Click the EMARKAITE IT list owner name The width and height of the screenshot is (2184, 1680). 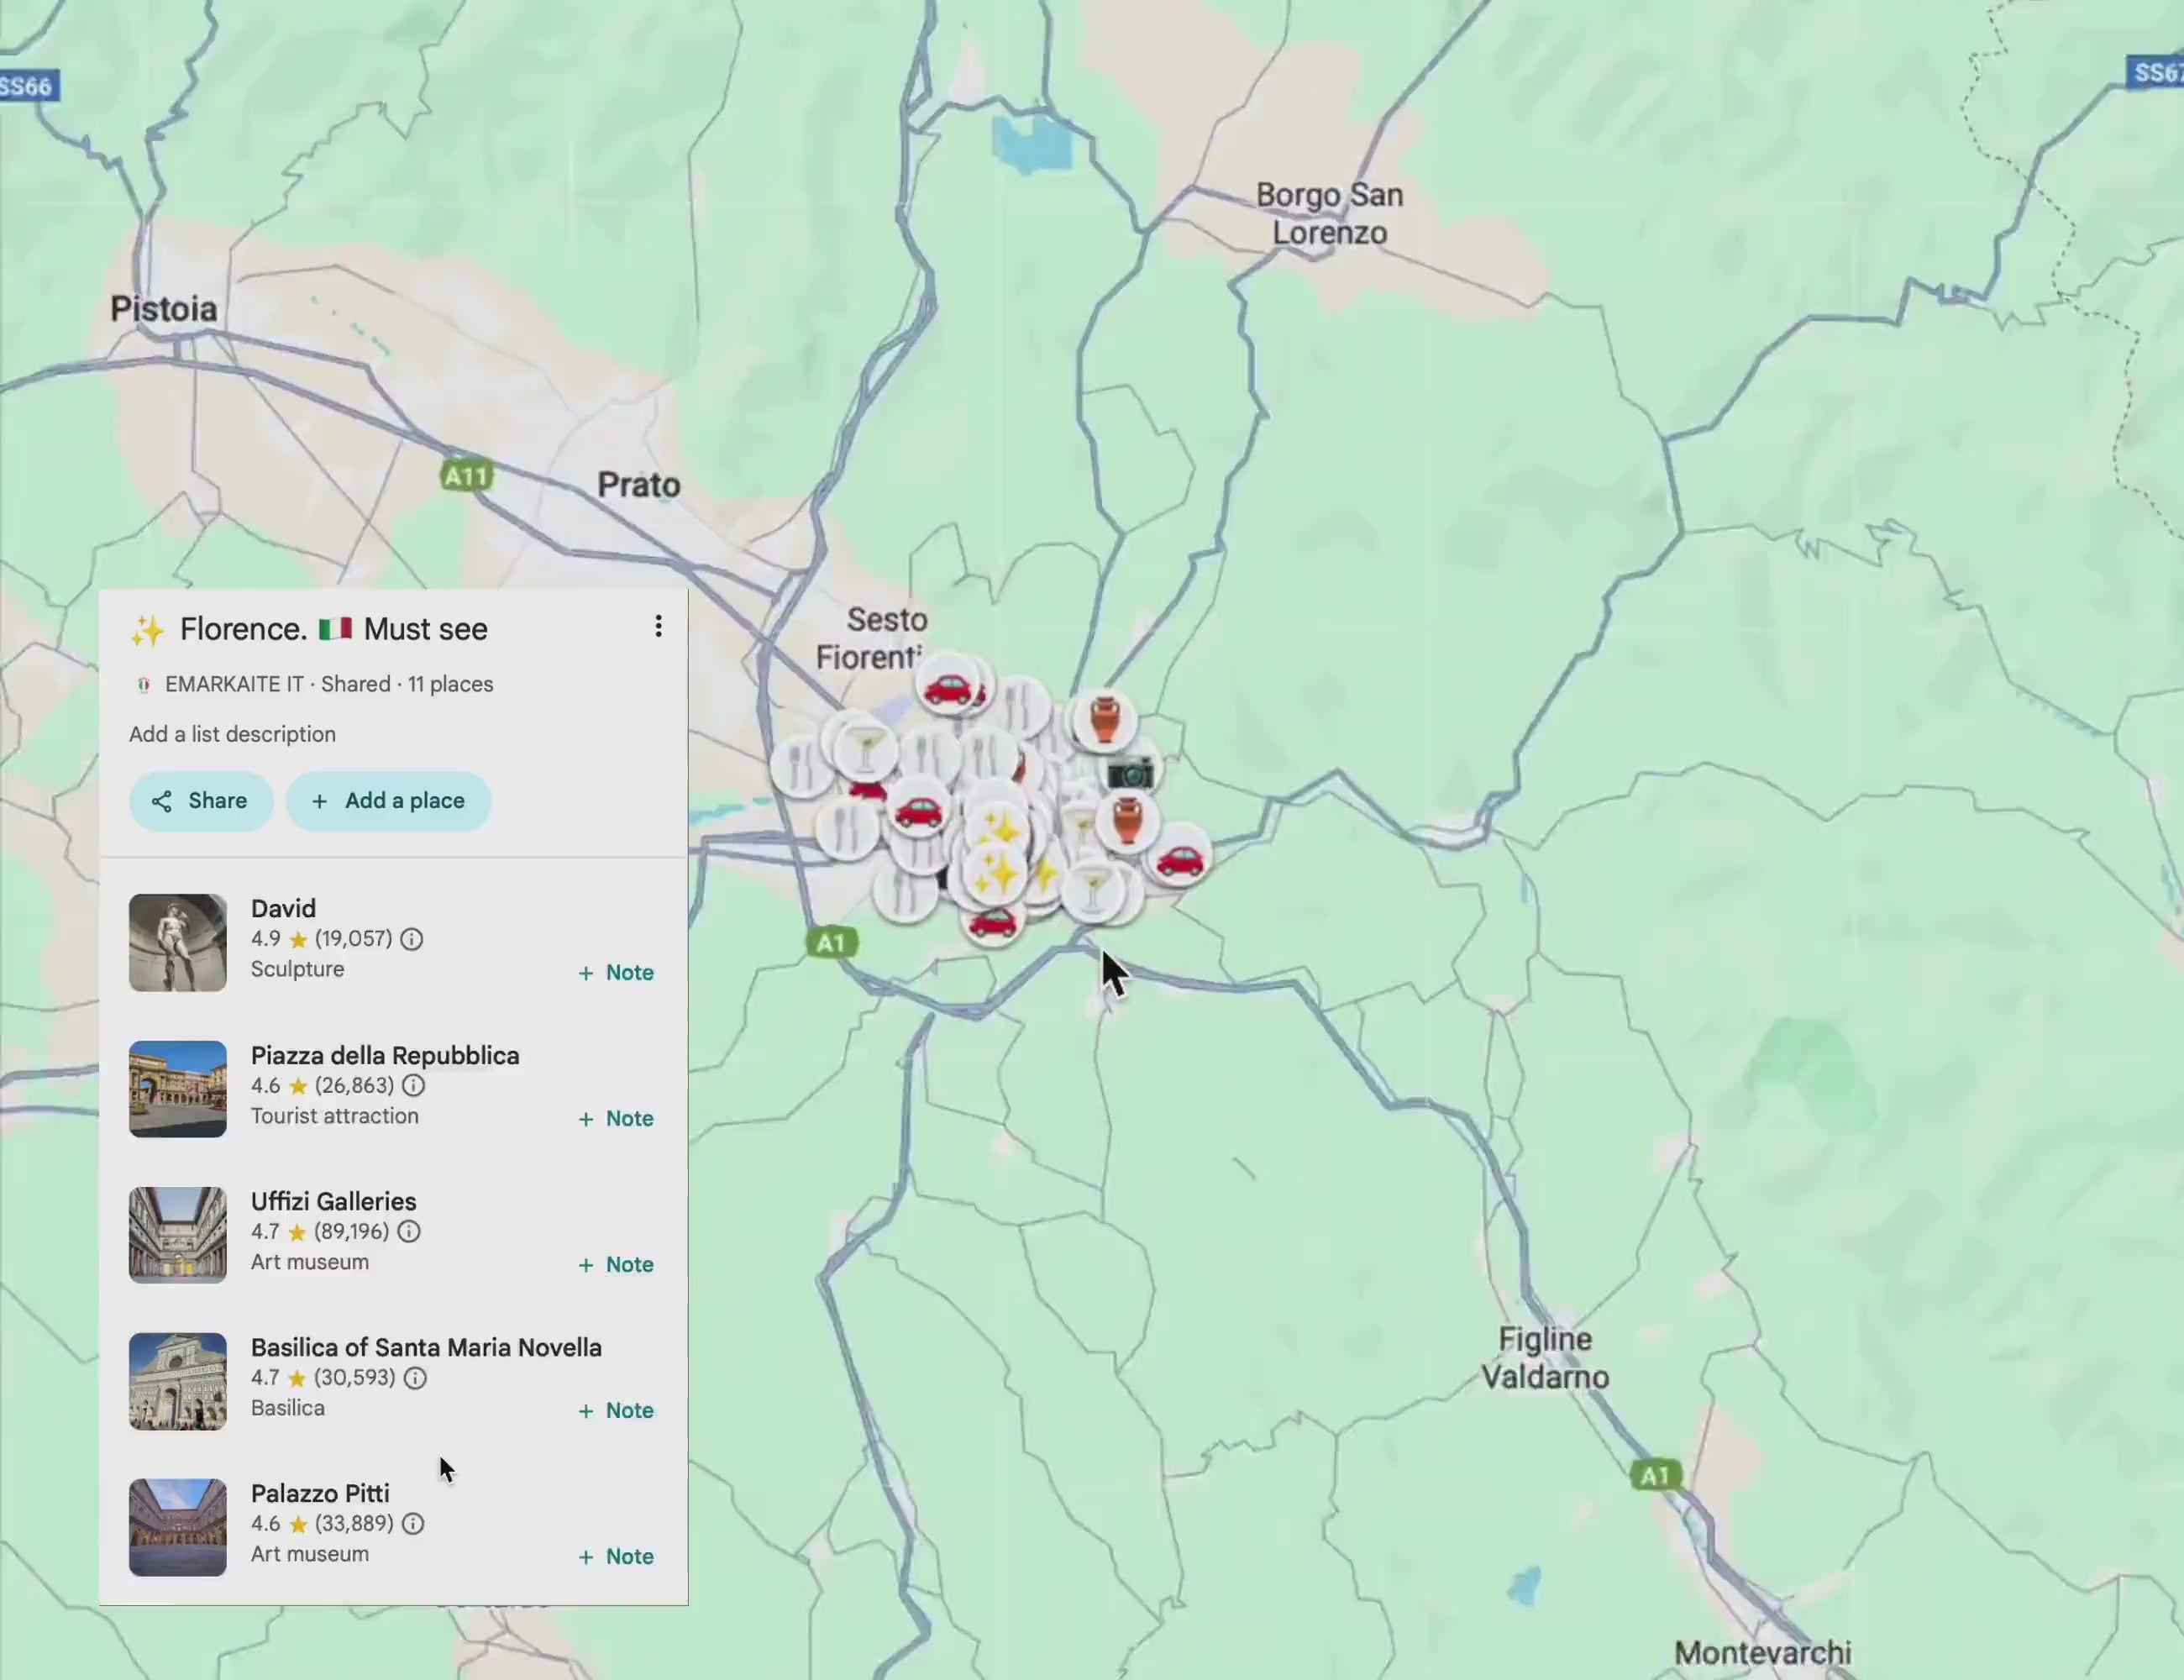click(x=235, y=684)
